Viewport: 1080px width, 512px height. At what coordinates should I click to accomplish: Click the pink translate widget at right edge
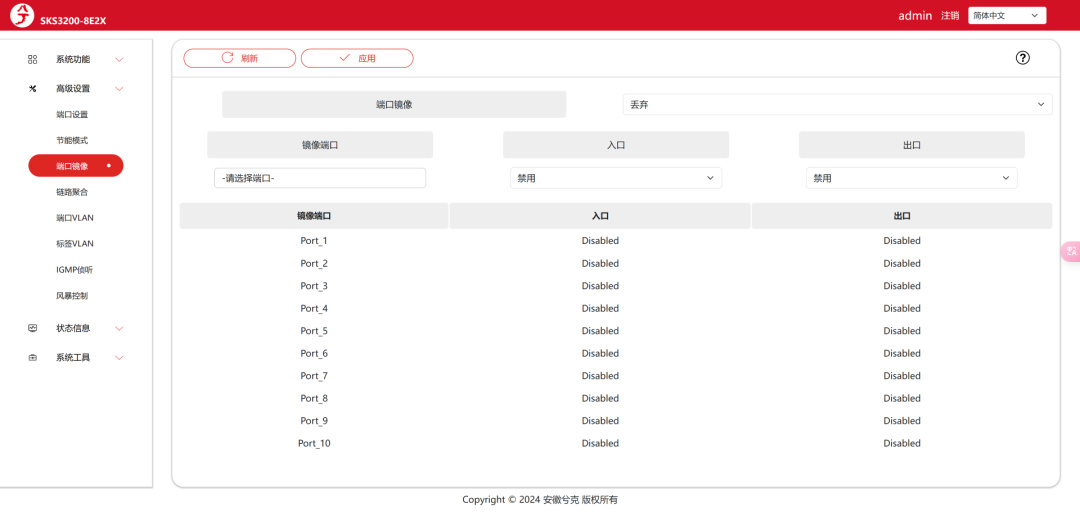click(x=1070, y=252)
